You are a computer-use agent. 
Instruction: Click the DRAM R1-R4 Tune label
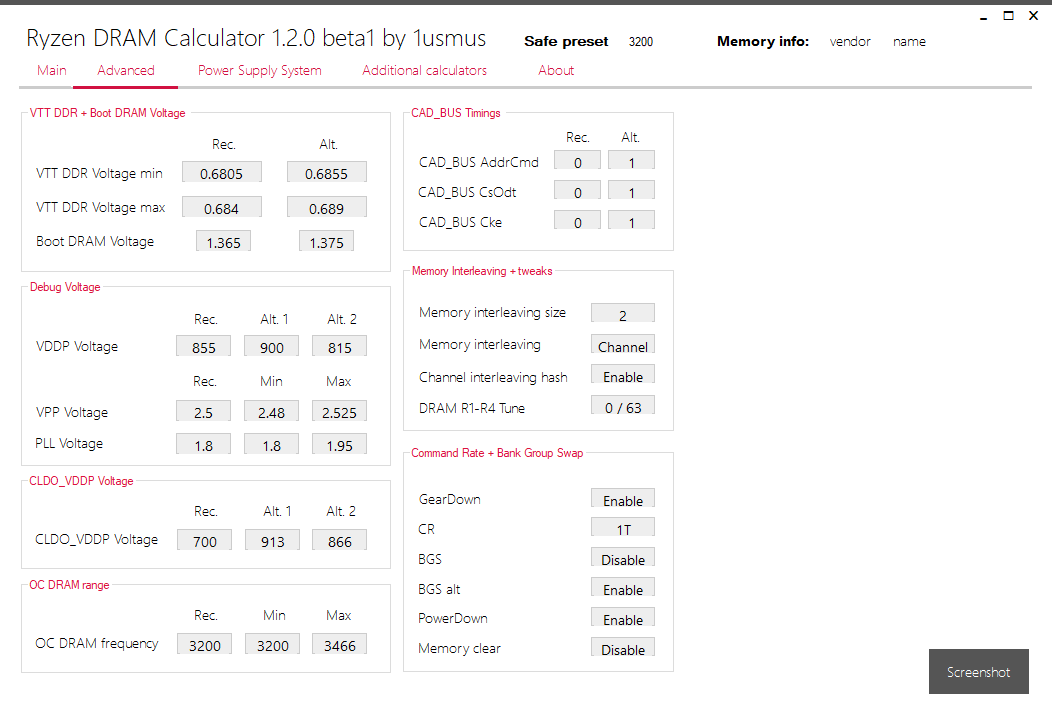[x=472, y=408]
